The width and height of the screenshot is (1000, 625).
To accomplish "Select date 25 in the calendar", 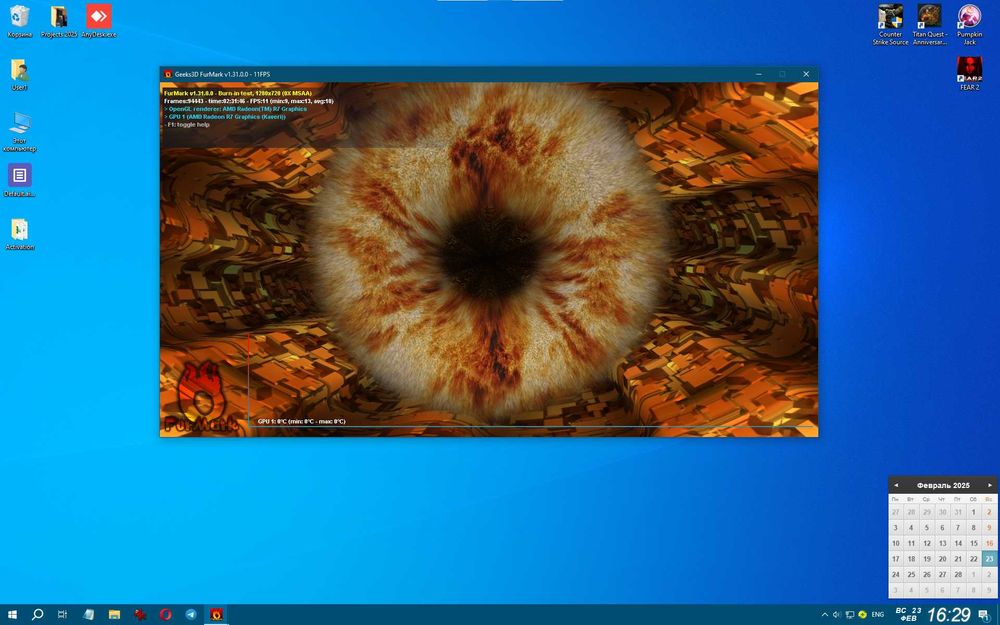I will click(x=911, y=575).
